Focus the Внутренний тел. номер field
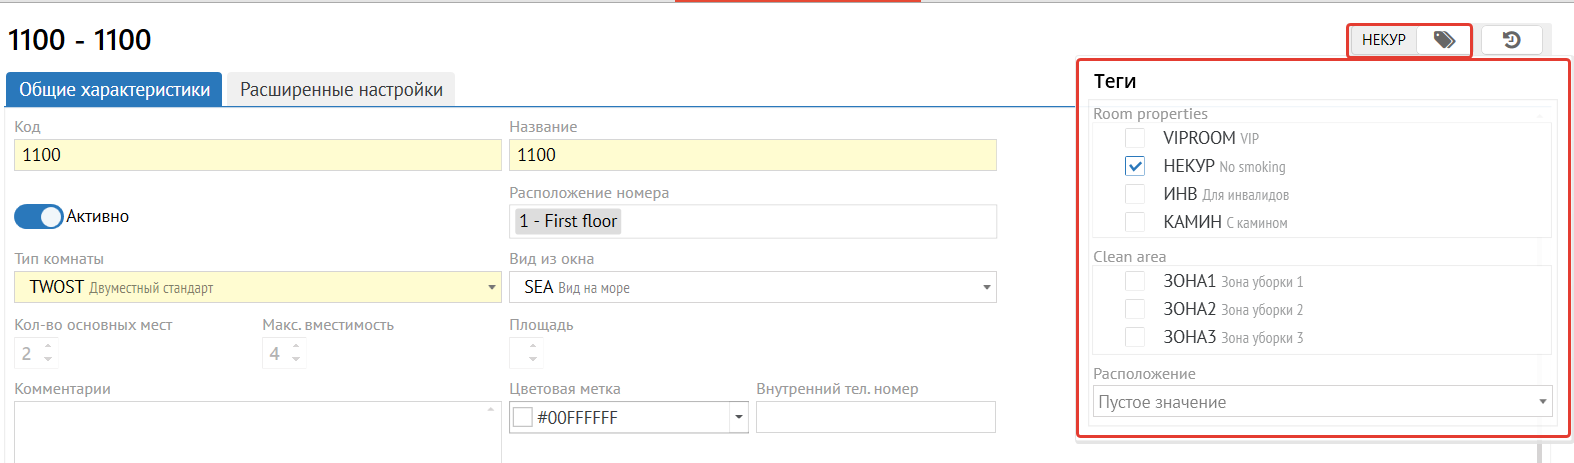 [875, 417]
